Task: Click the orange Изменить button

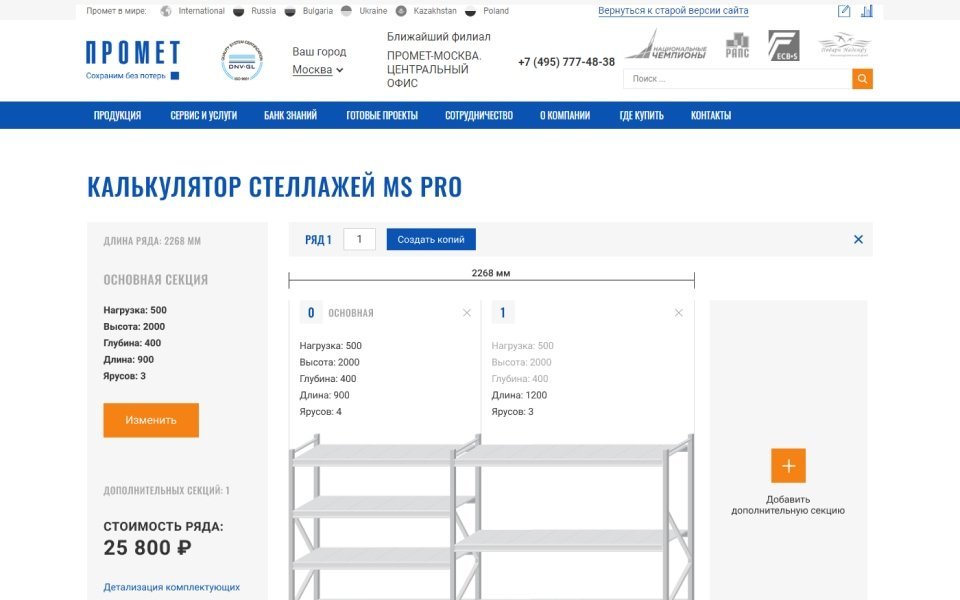Action: pos(151,420)
